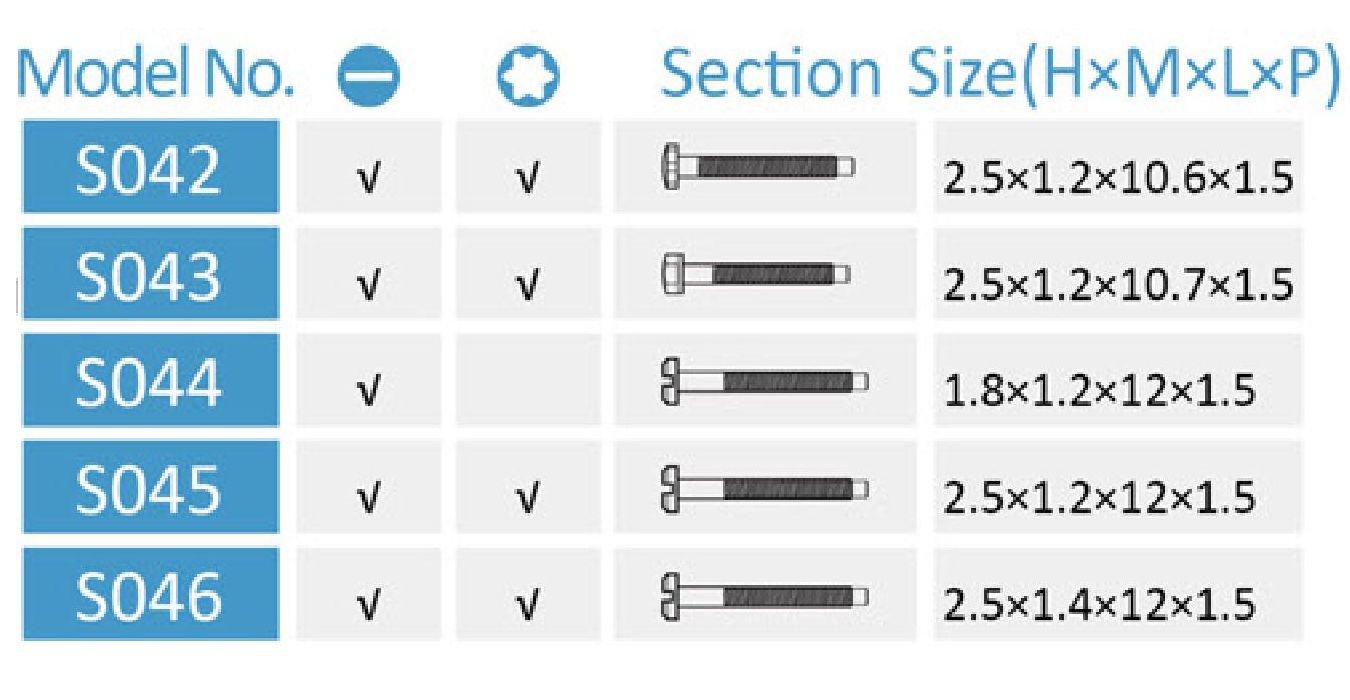Click the S042 screw section image

coord(759,165)
